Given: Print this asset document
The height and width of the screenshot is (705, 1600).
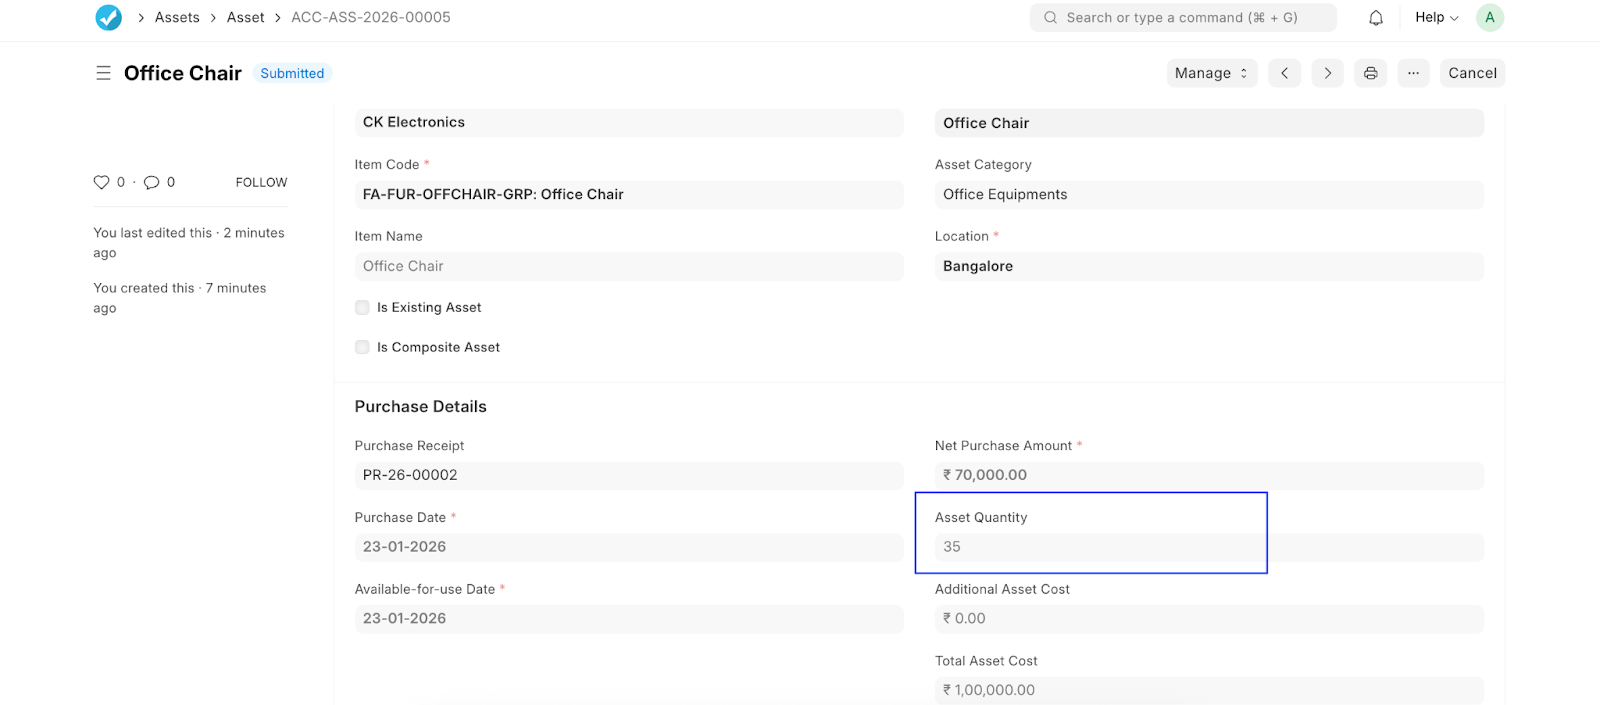Looking at the screenshot, I should 1370,73.
